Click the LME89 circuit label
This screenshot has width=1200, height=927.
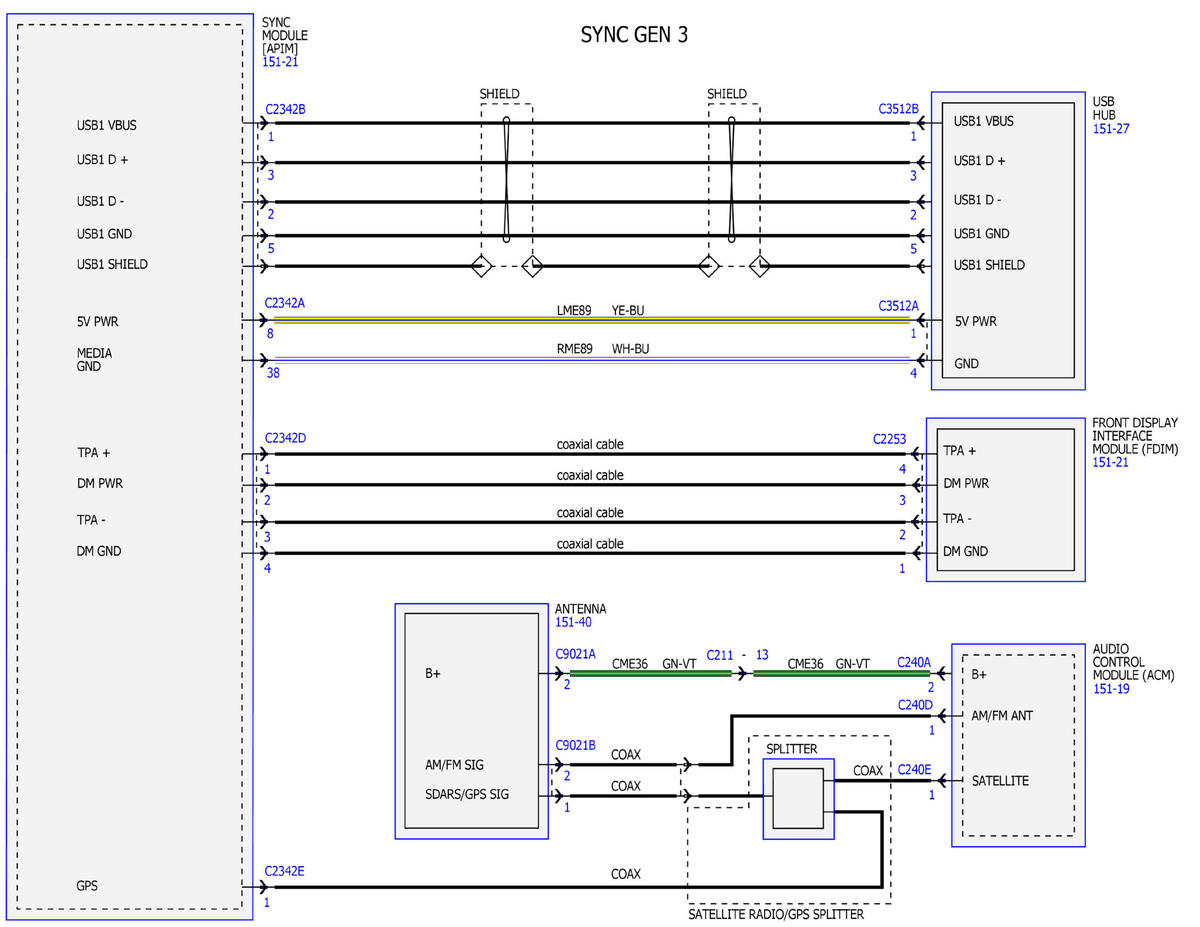575,311
